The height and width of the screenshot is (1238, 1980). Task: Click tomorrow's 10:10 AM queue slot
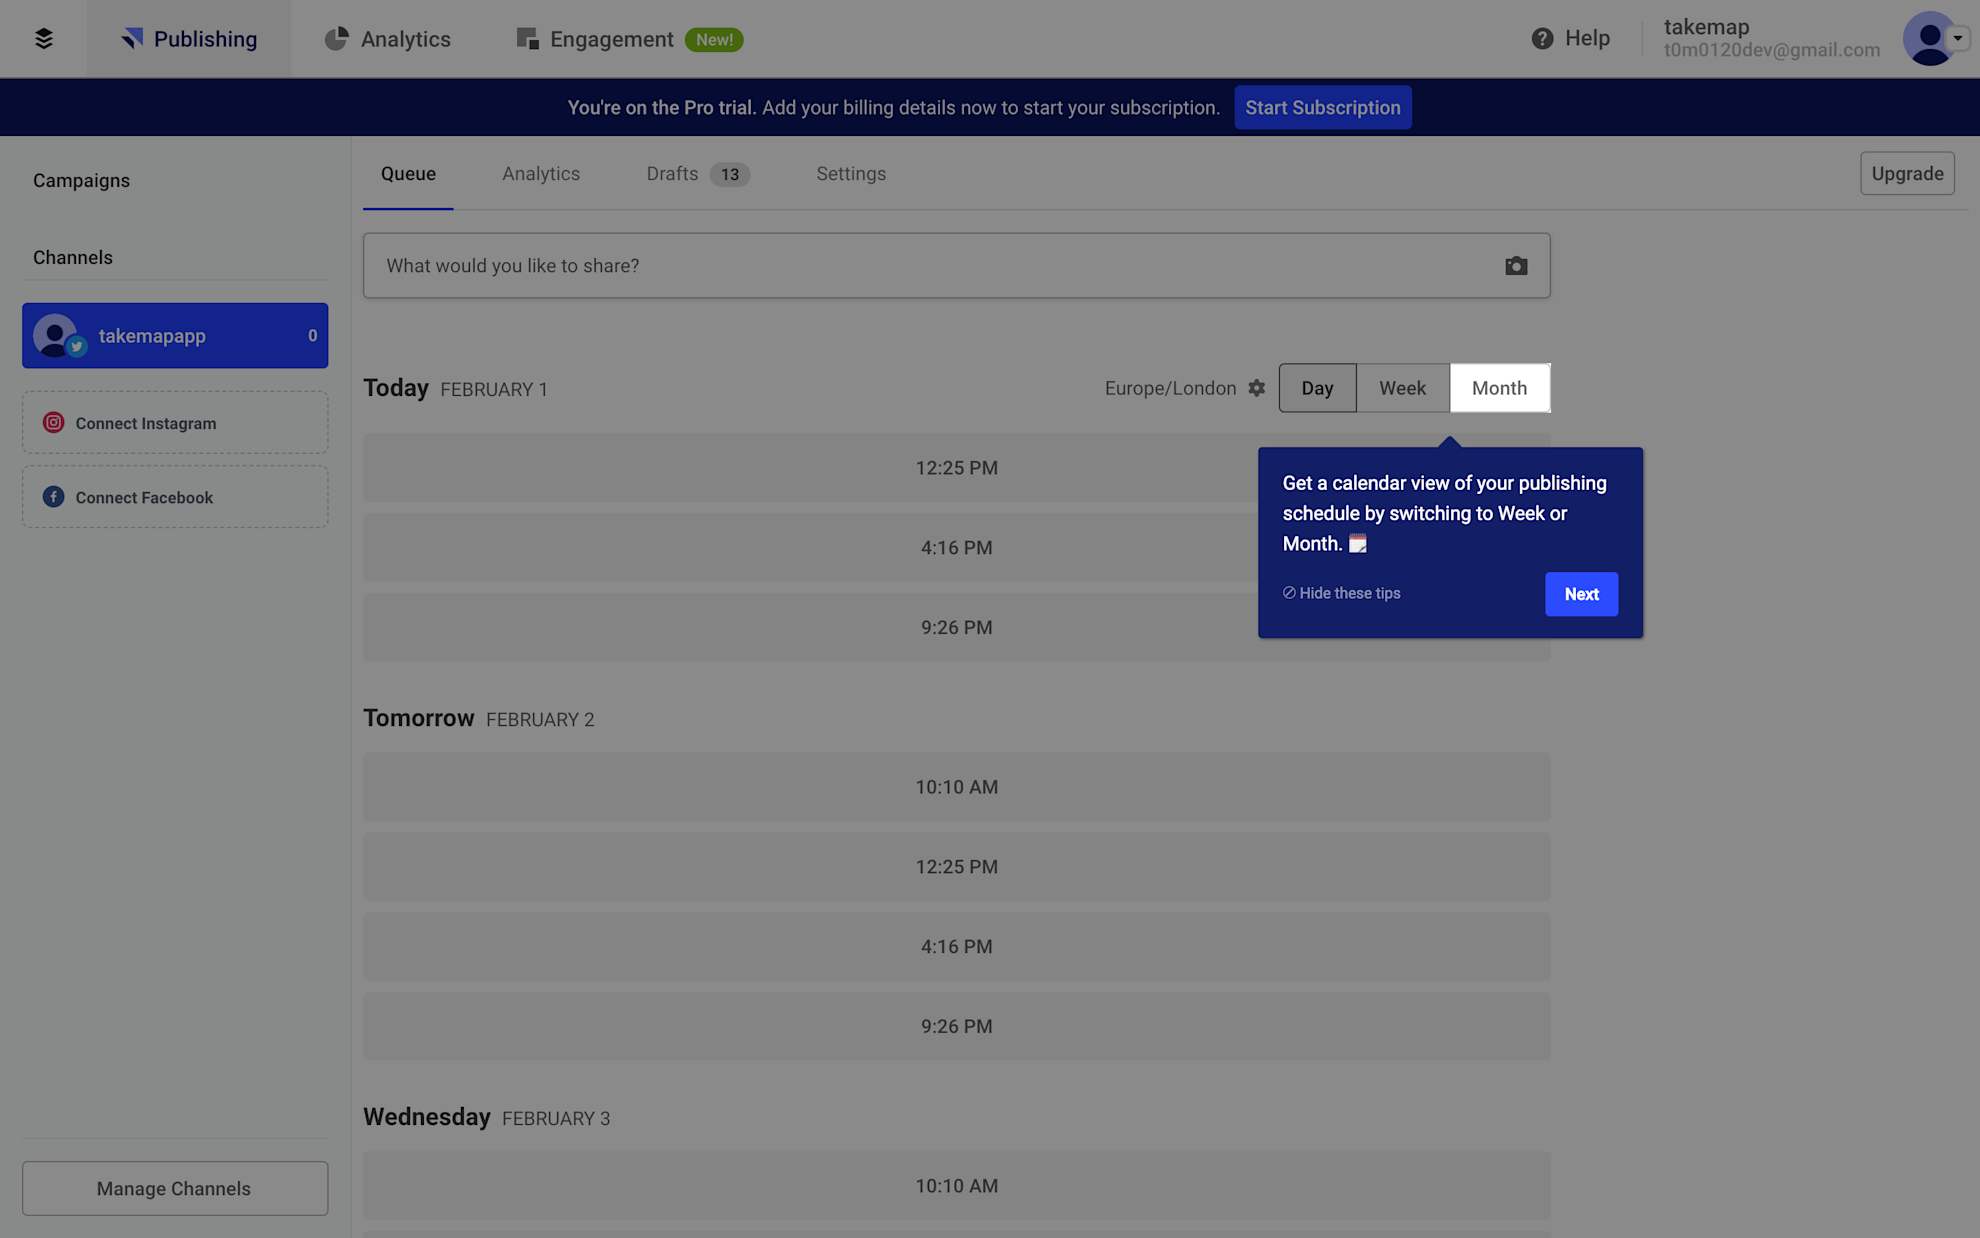pos(956,787)
